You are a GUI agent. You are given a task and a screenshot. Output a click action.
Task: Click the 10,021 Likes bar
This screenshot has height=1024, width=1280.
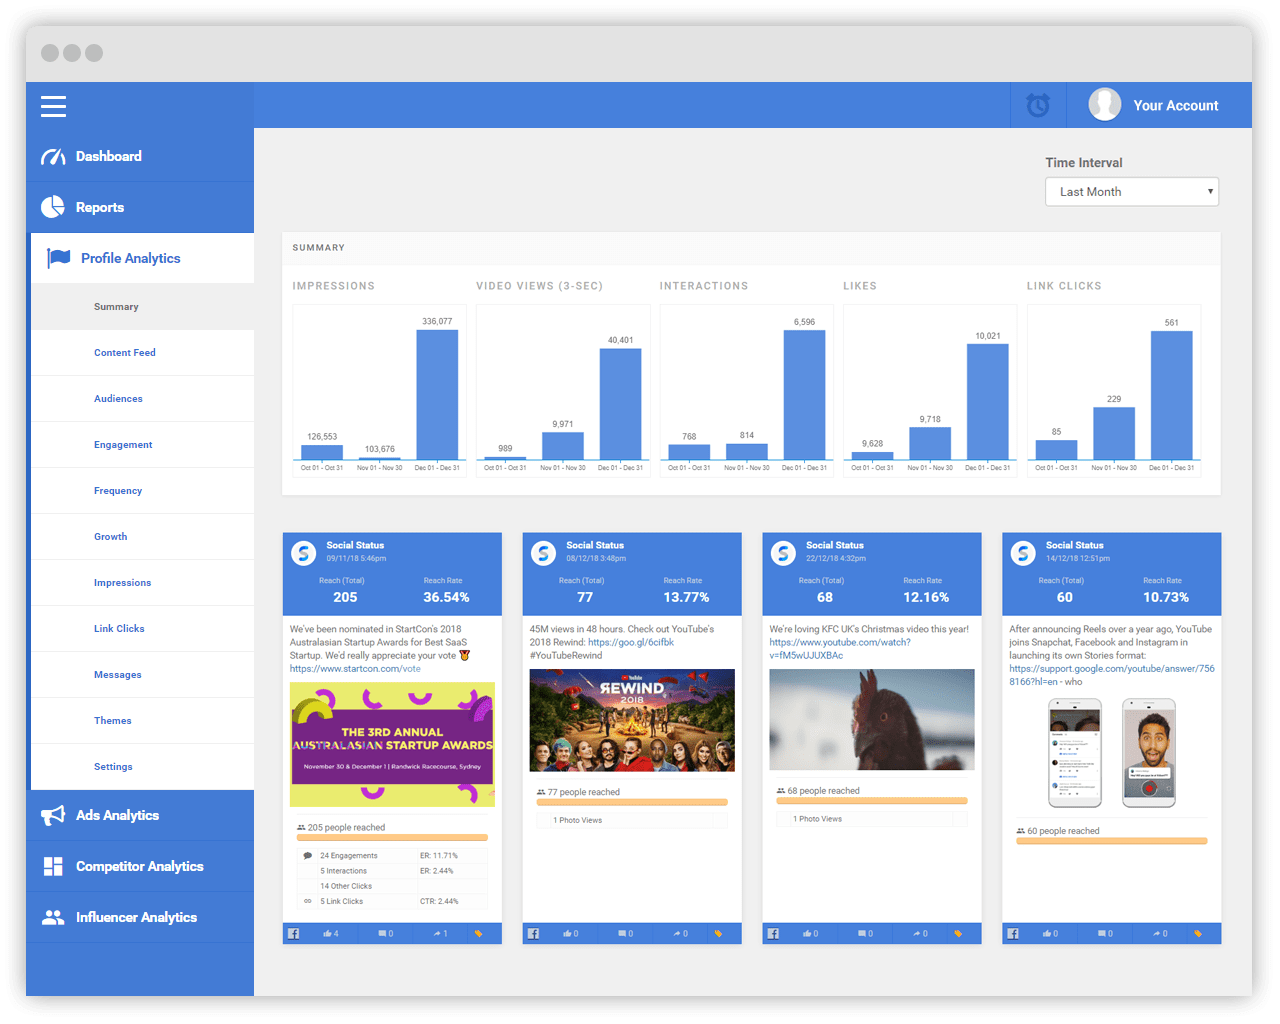(987, 402)
